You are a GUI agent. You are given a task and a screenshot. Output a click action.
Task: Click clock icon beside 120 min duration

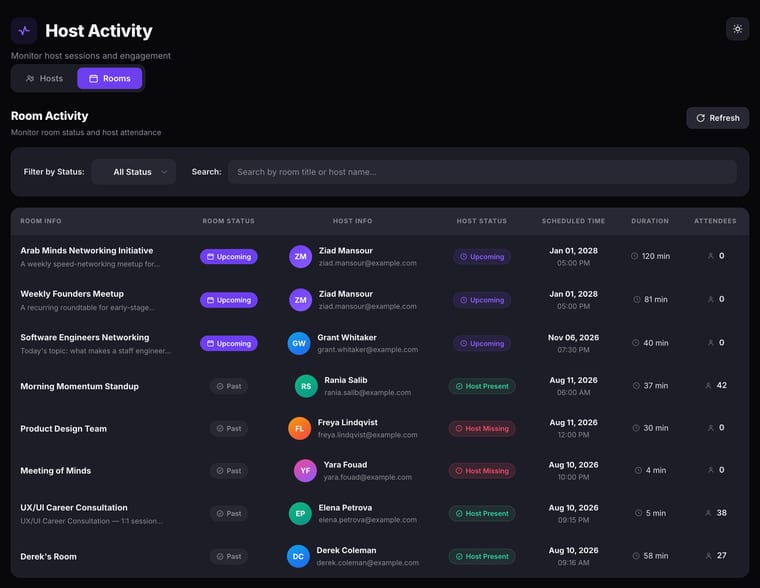click(x=634, y=256)
